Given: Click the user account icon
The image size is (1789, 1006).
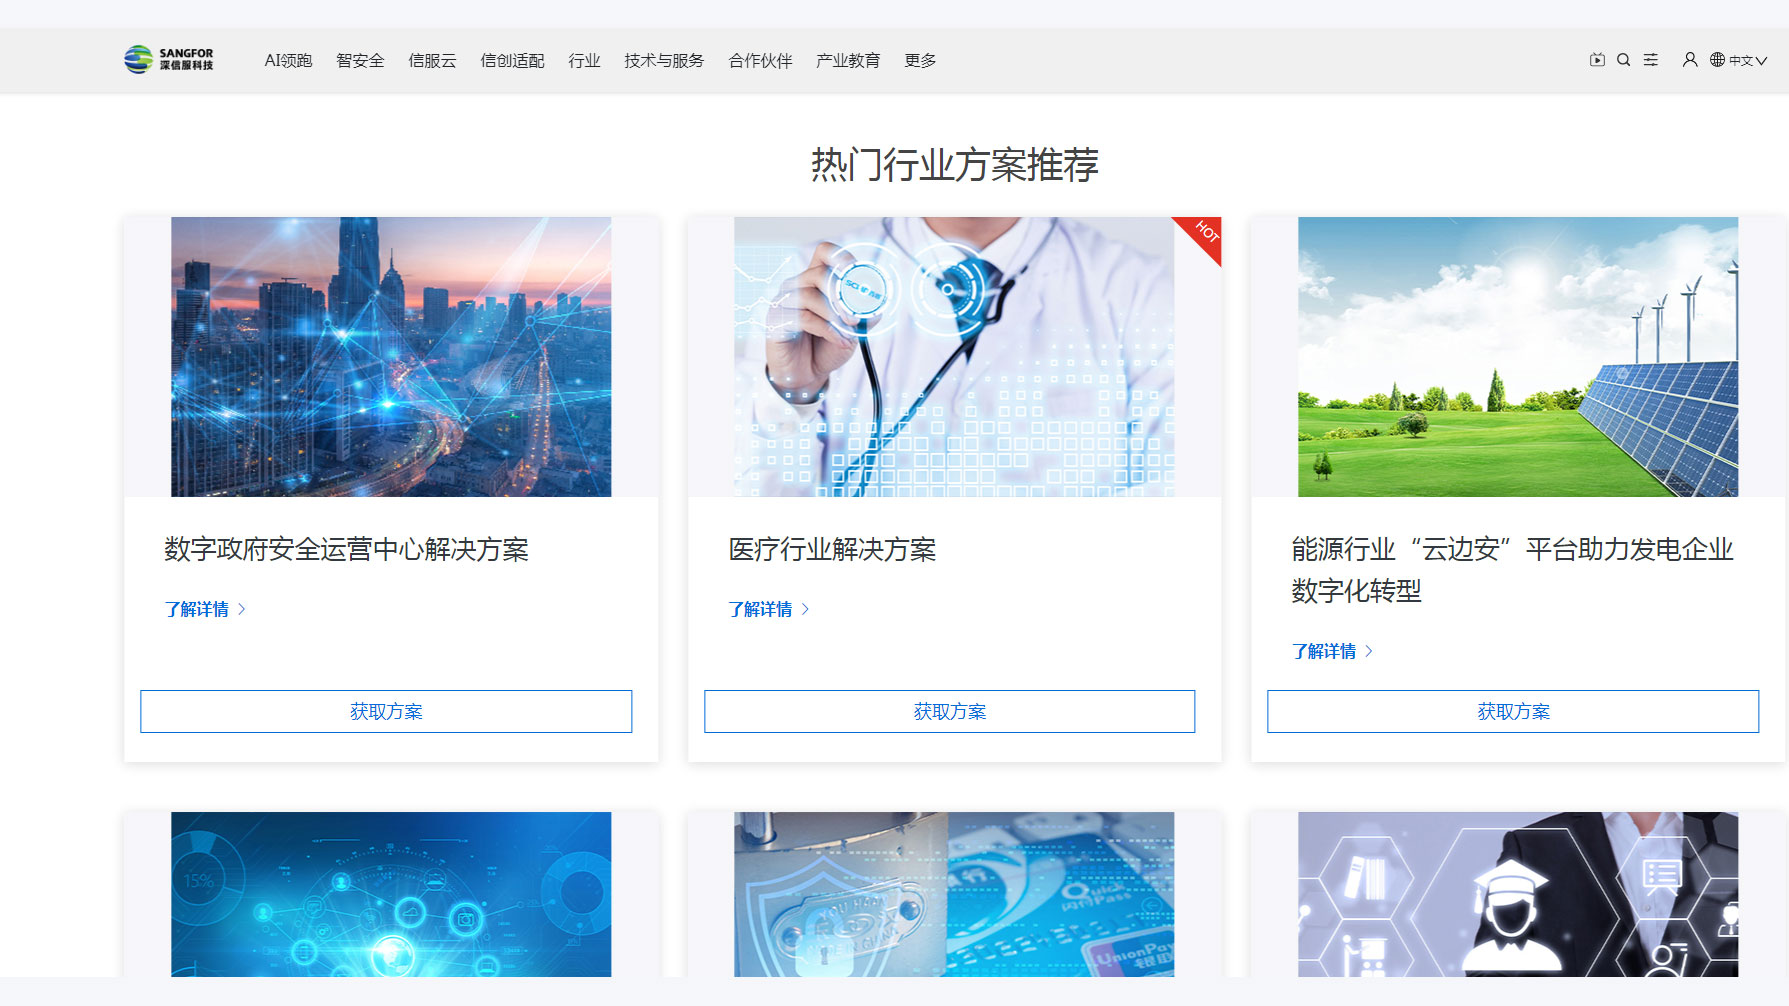Looking at the screenshot, I should click(1690, 60).
